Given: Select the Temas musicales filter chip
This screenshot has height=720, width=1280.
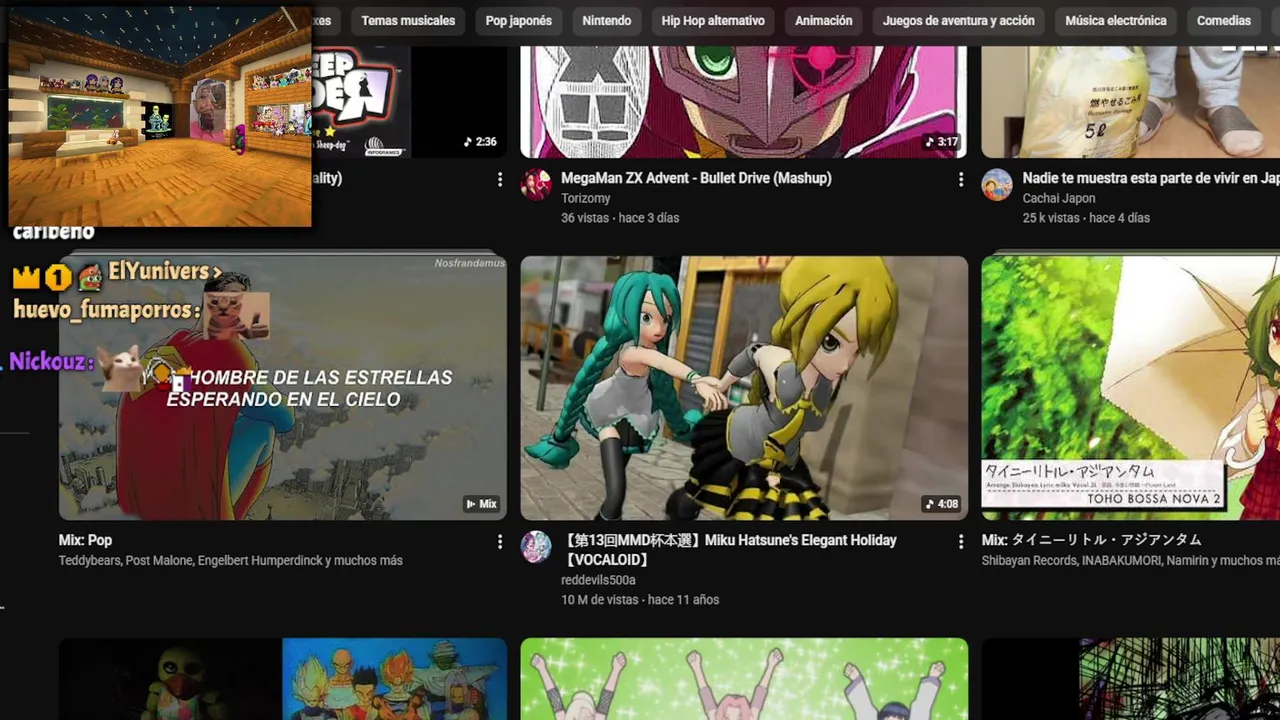Looking at the screenshot, I should click(x=408, y=21).
